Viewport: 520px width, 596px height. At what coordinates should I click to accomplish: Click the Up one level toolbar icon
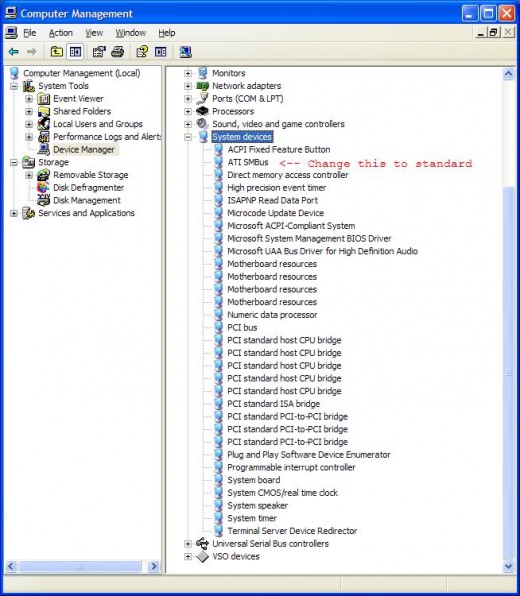57,51
